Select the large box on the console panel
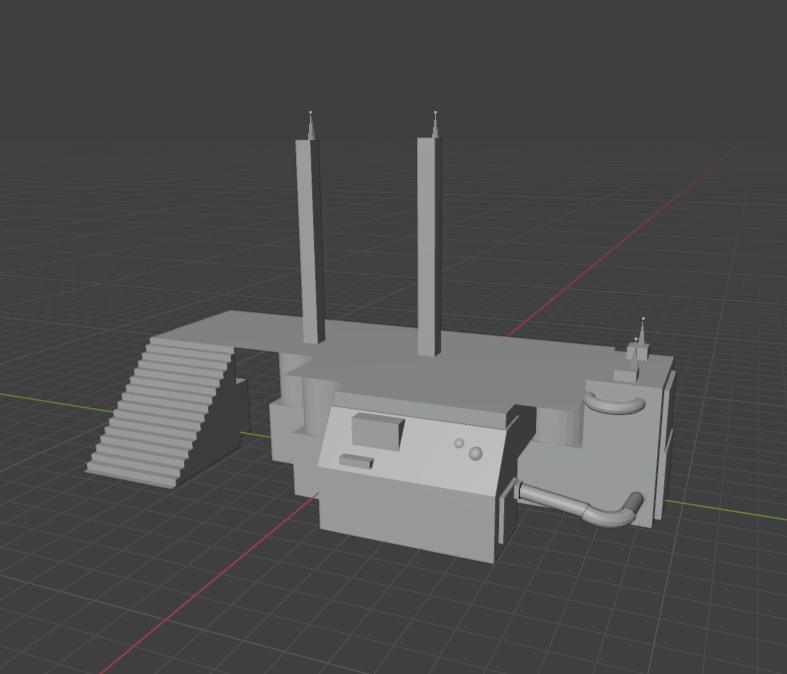787x674 pixels. tap(377, 431)
